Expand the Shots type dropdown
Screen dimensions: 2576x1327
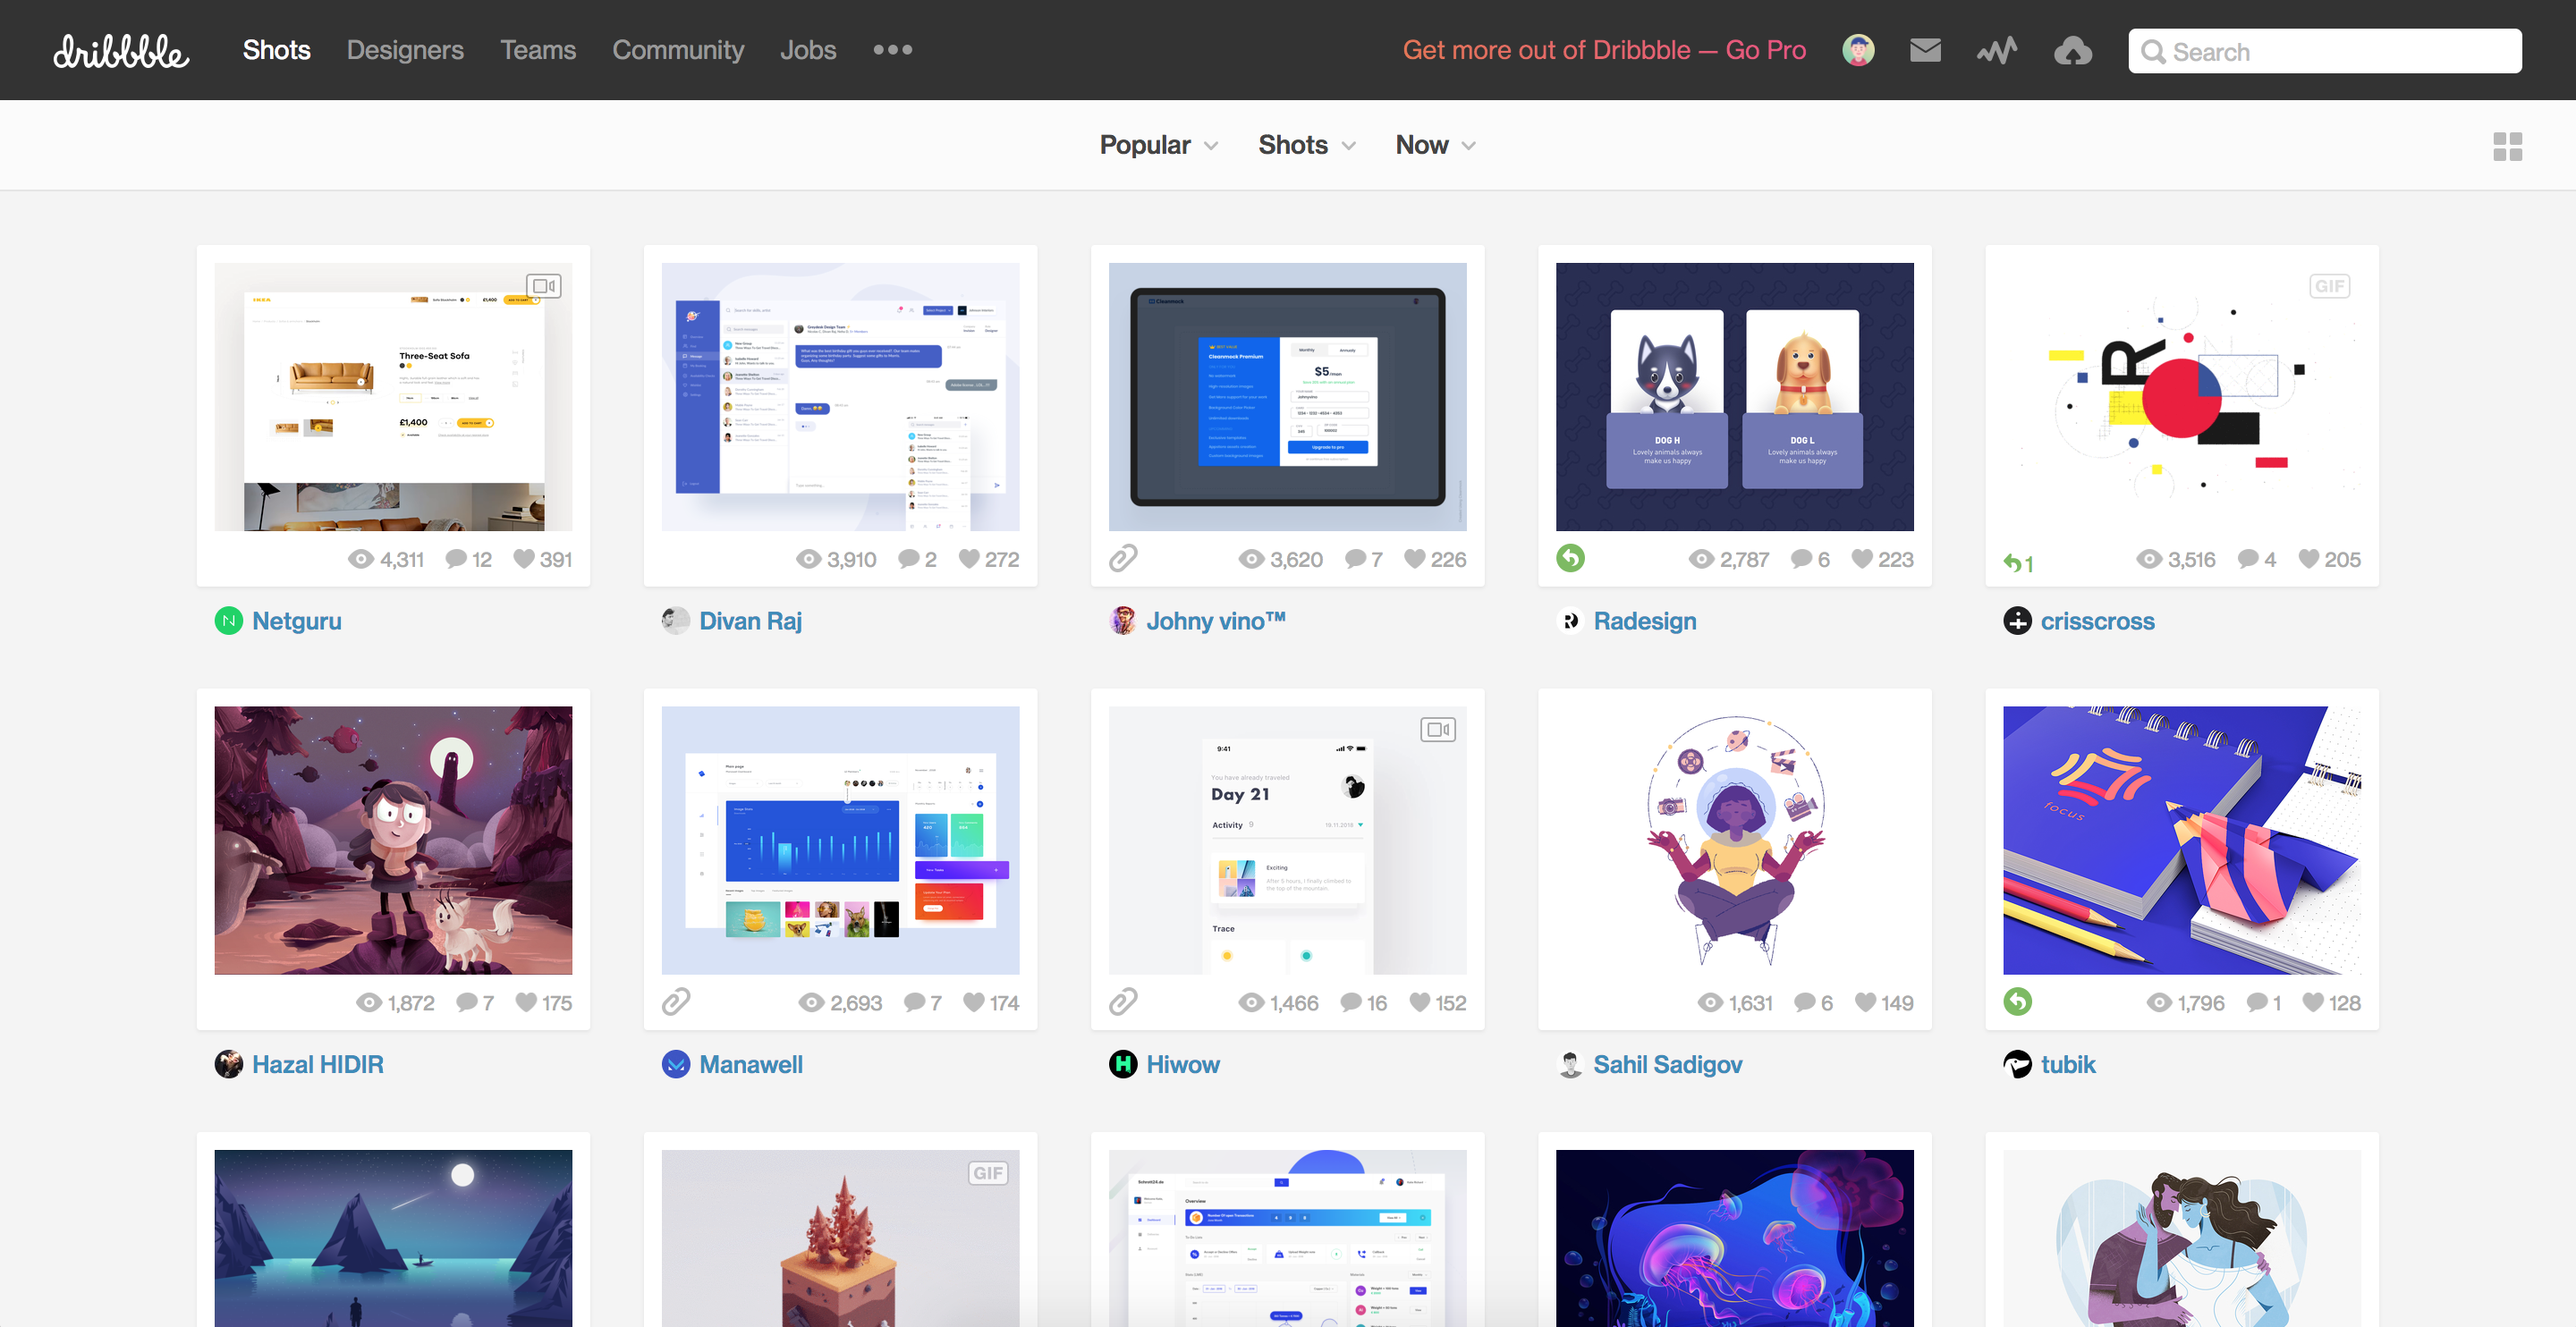1307,145
